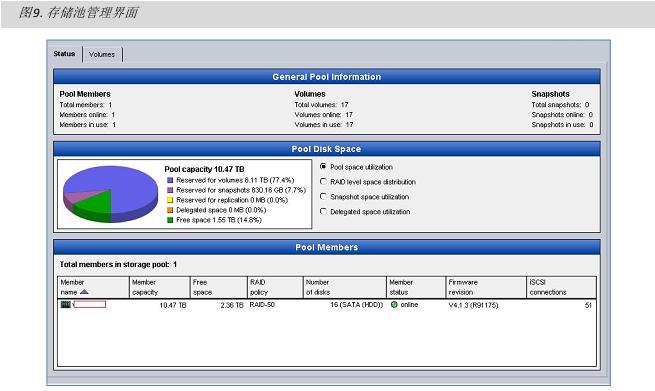Click the Members online: 1 line
The width and height of the screenshot is (655, 391).
click(x=87, y=115)
